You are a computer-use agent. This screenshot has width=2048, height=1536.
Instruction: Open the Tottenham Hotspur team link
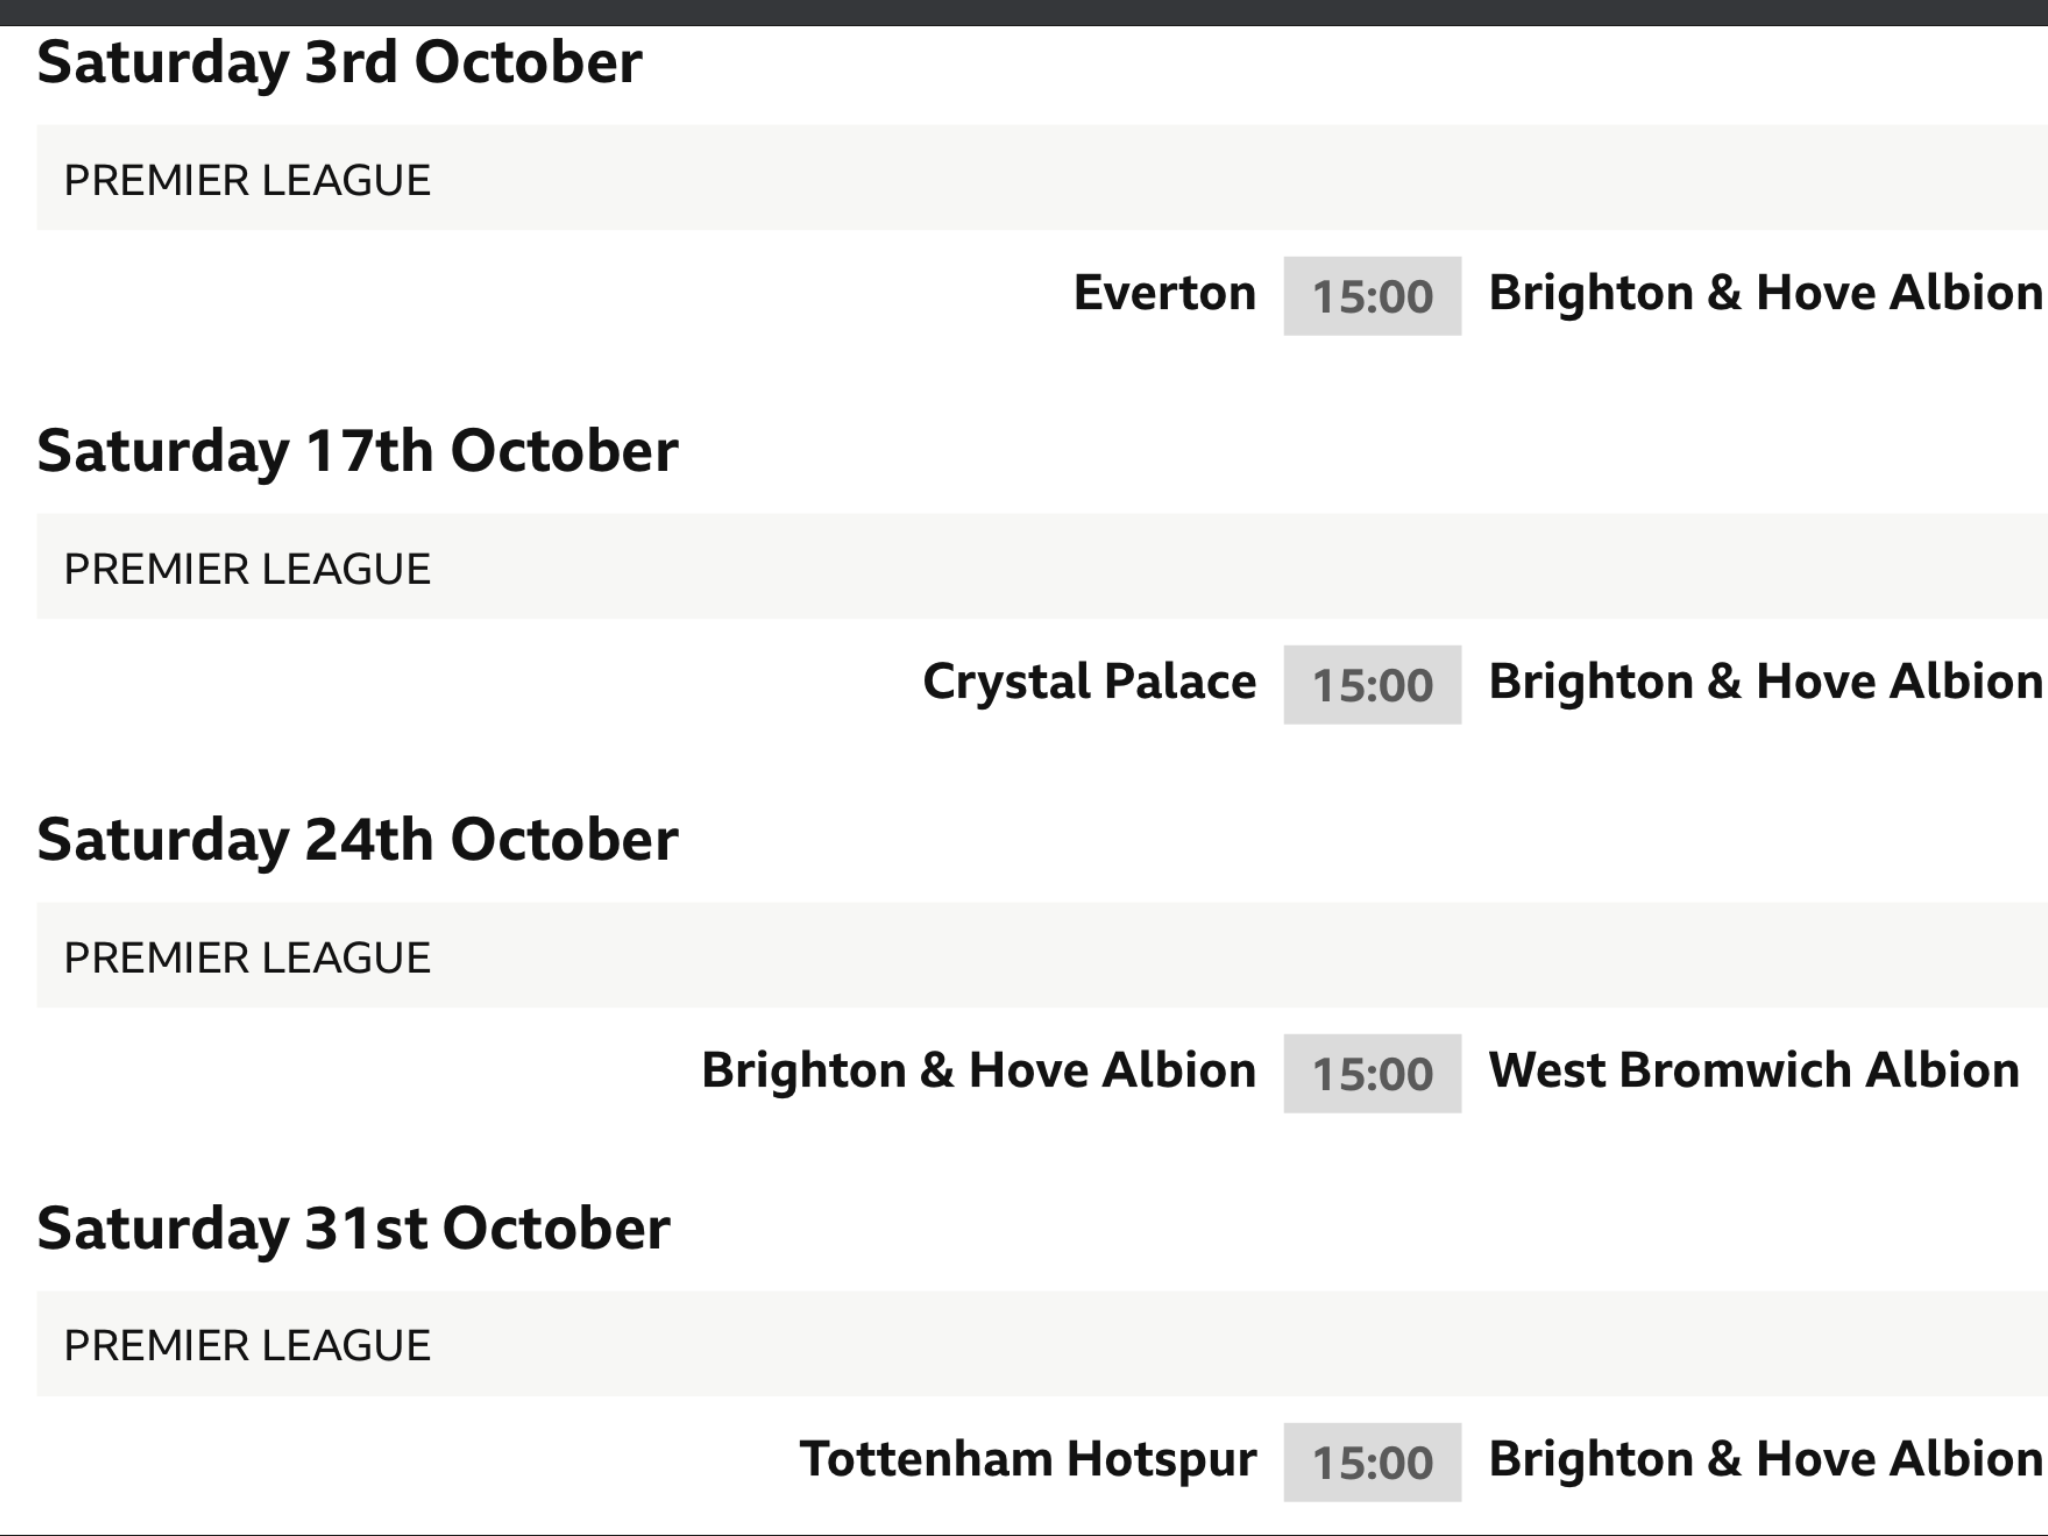[x=1027, y=1460]
